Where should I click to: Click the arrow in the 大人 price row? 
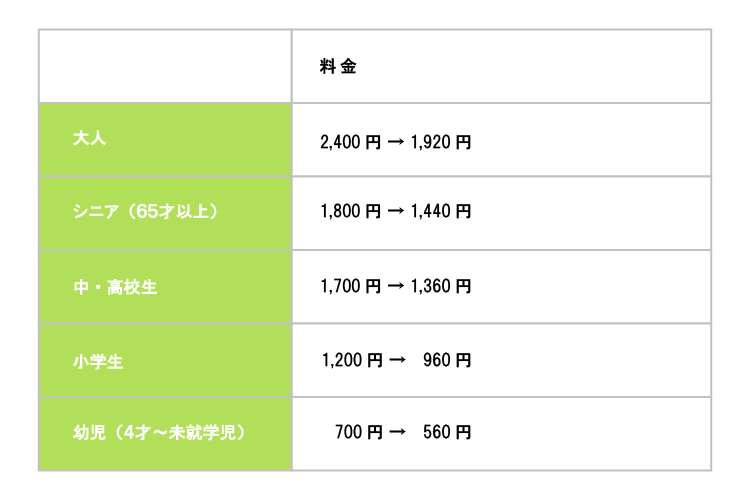(x=395, y=142)
